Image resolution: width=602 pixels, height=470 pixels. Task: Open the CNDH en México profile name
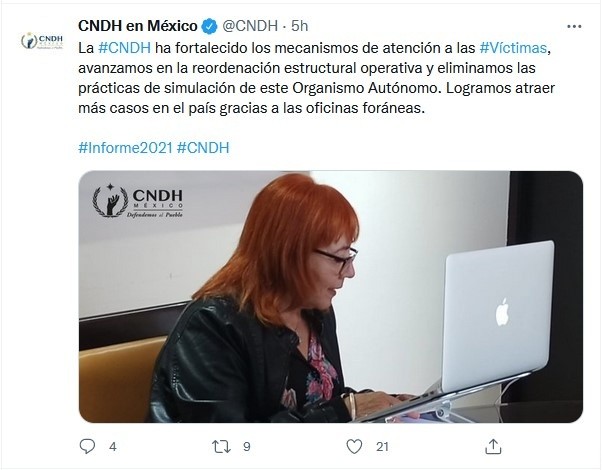pos(138,26)
